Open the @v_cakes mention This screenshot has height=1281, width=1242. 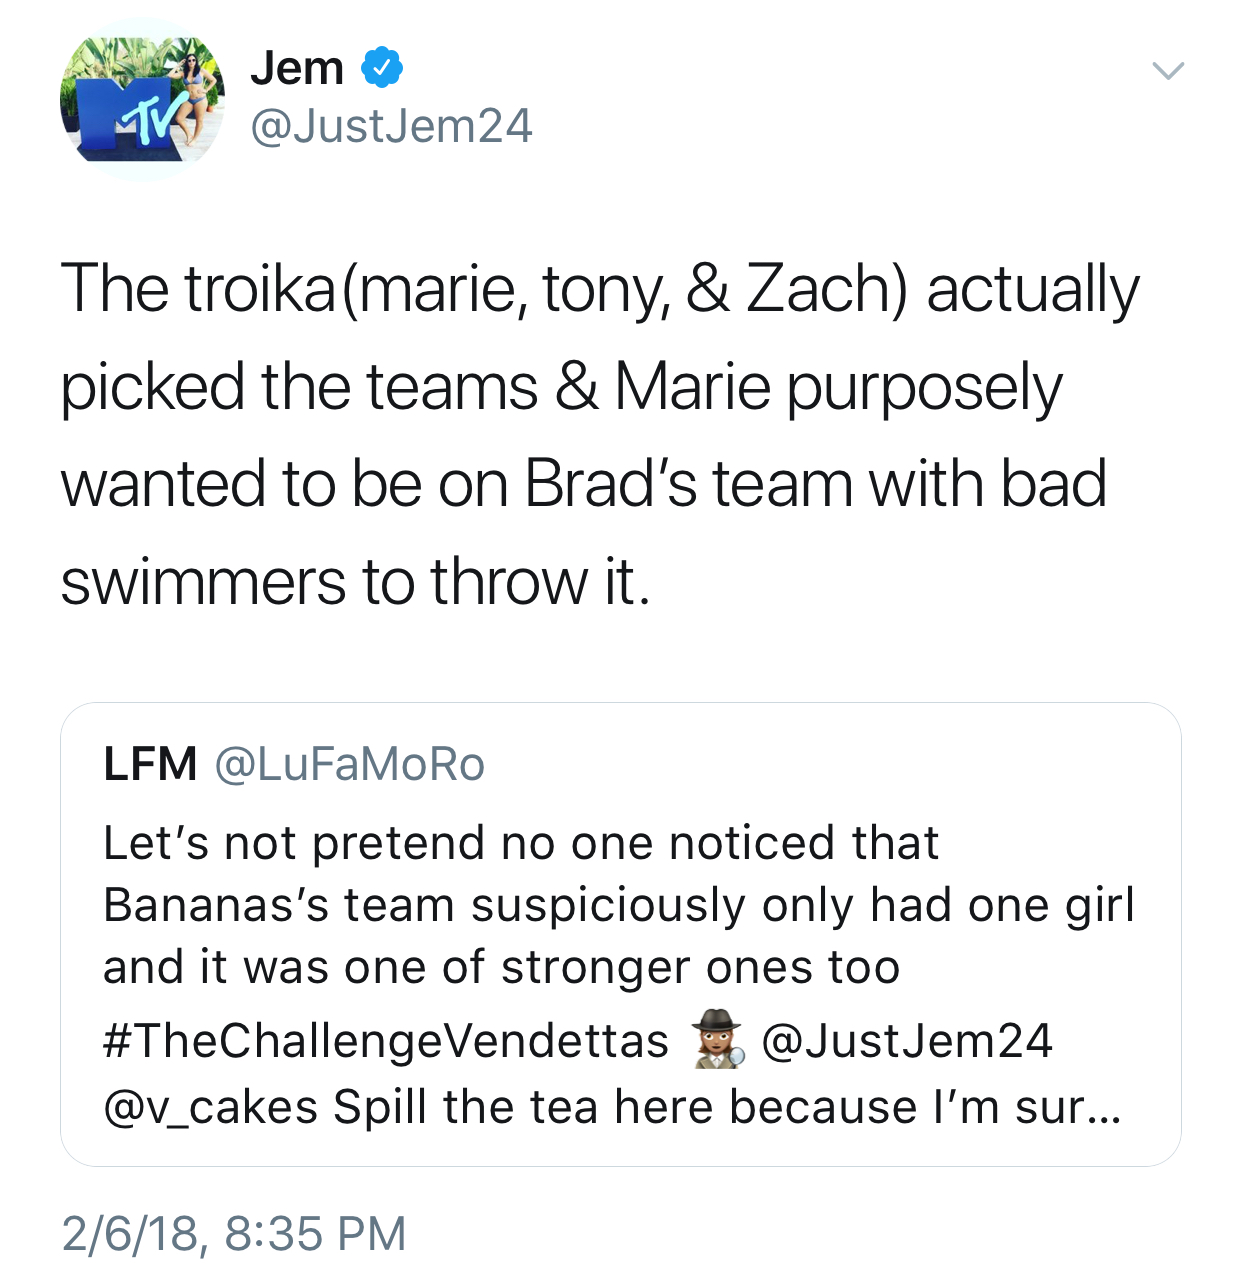210,1107
